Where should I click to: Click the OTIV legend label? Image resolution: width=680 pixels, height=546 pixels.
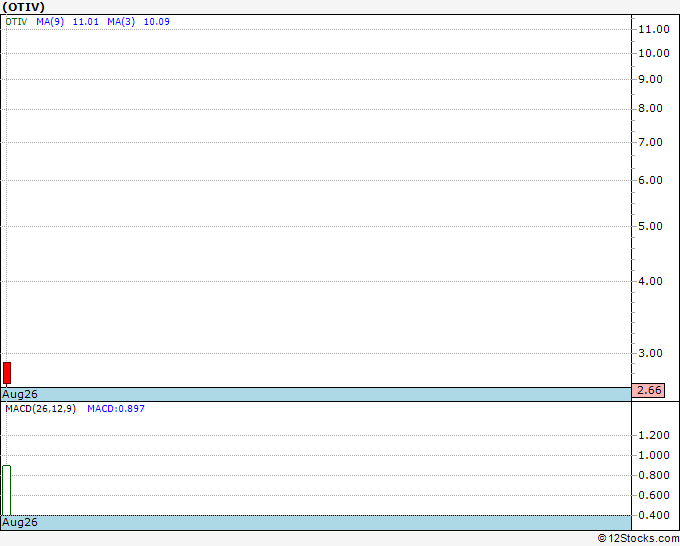click(x=16, y=22)
